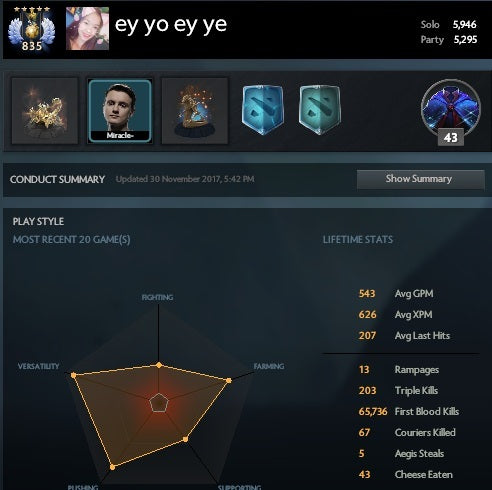Click the Farming vertex point on the chart
The image size is (492, 490).
pyautogui.click(x=229, y=380)
